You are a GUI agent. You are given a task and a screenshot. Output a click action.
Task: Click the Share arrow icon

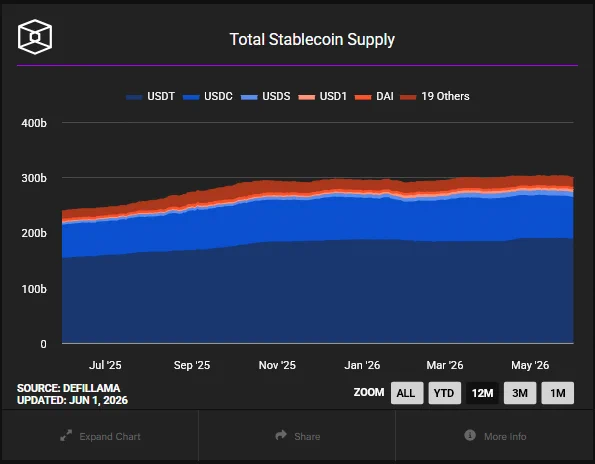[x=281, y=435]
